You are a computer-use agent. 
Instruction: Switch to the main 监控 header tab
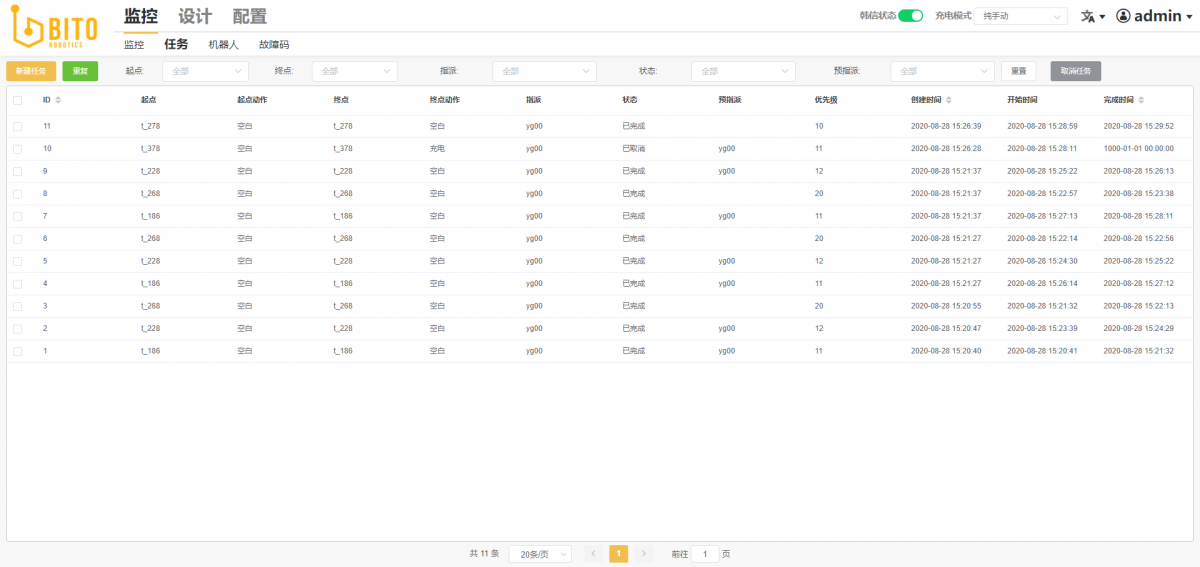[x=141, y=16]
